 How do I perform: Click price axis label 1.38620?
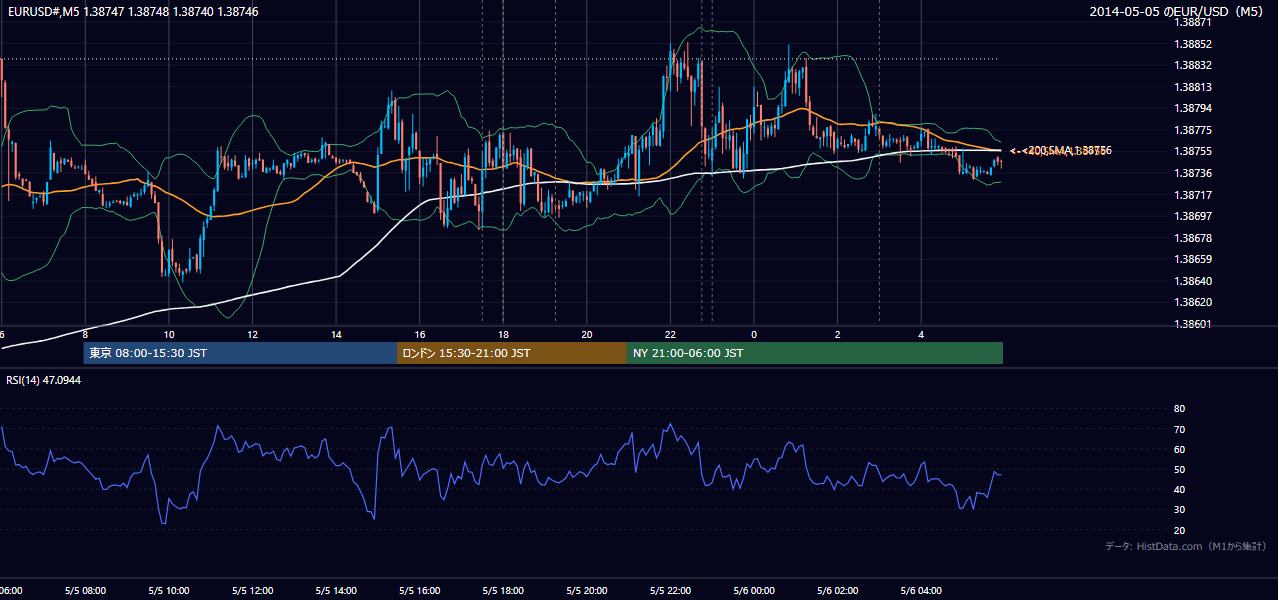click(1192, 302)
